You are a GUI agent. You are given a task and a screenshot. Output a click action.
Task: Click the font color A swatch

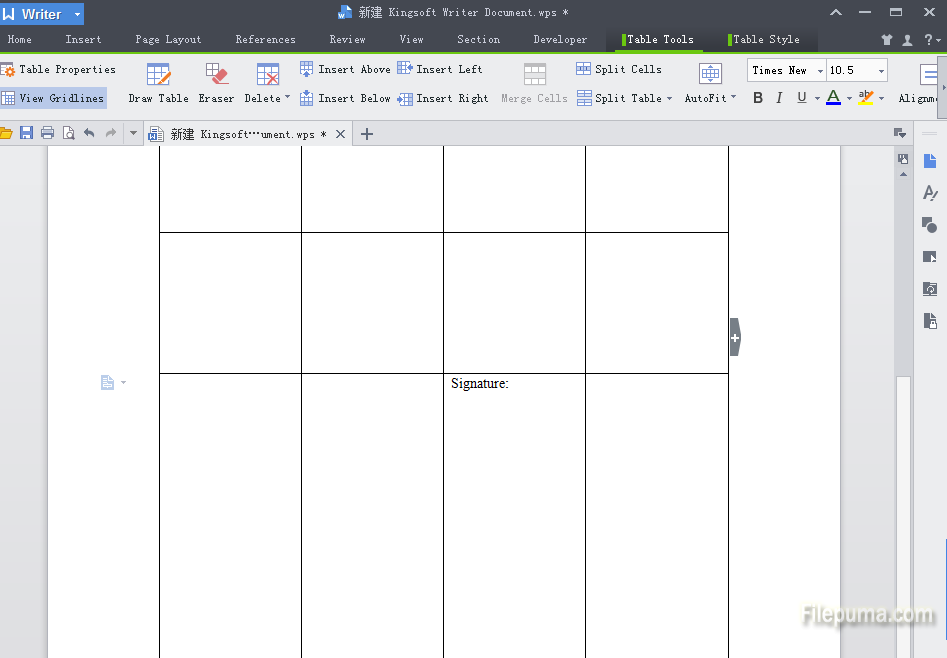click(833, 98)
